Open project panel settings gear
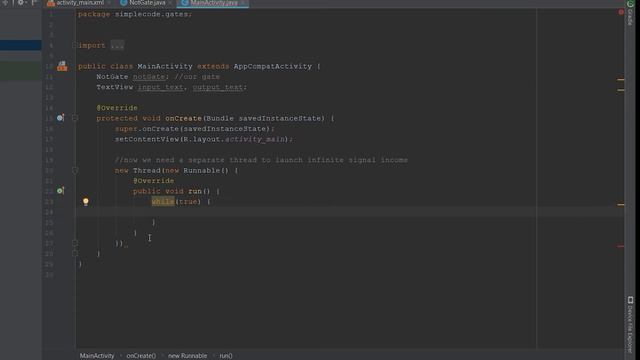 pos(20,2)
